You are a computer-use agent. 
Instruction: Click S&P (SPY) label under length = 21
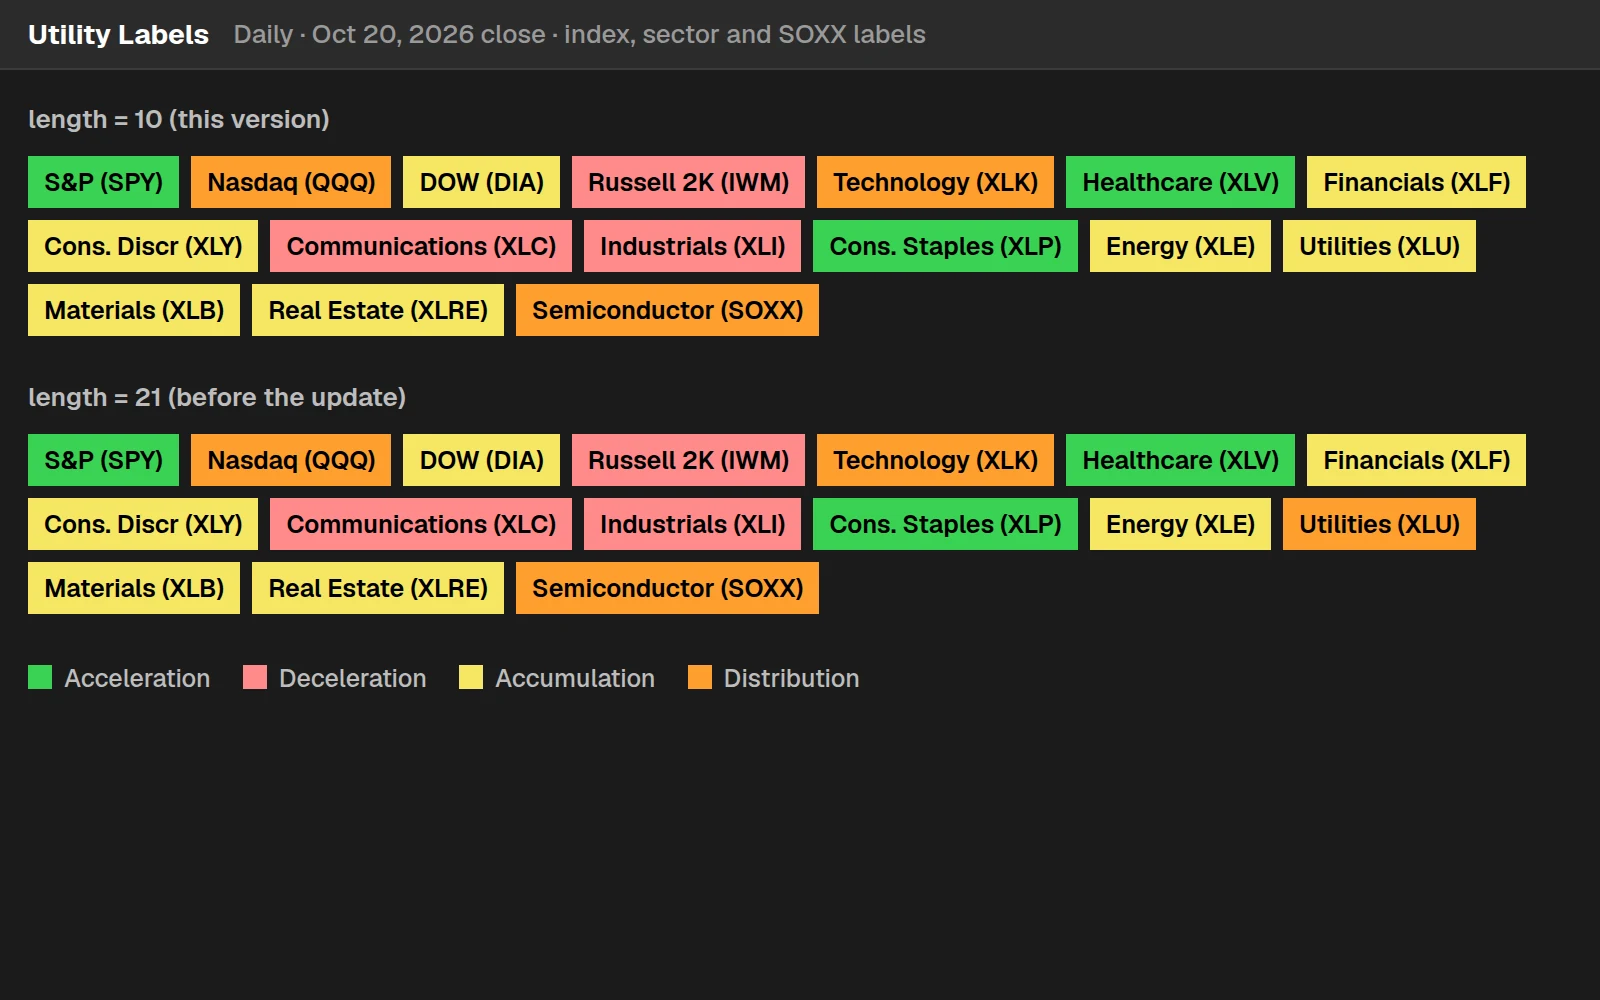click(x=103, y=460)
